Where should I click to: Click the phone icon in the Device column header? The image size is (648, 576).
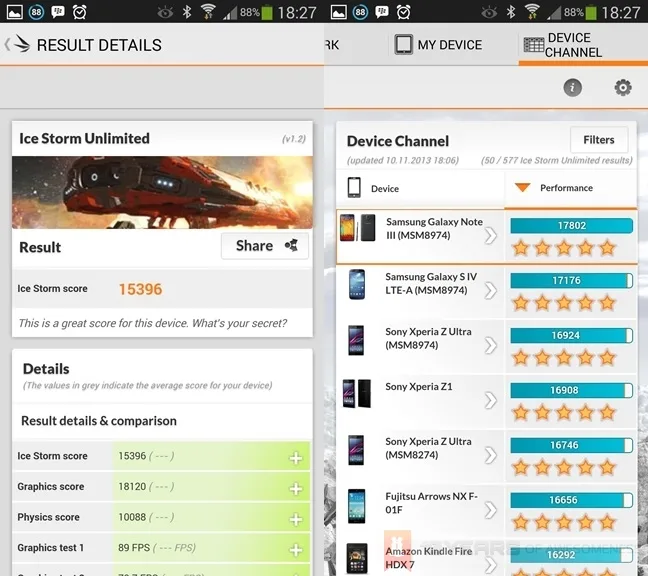coord(354,188)
